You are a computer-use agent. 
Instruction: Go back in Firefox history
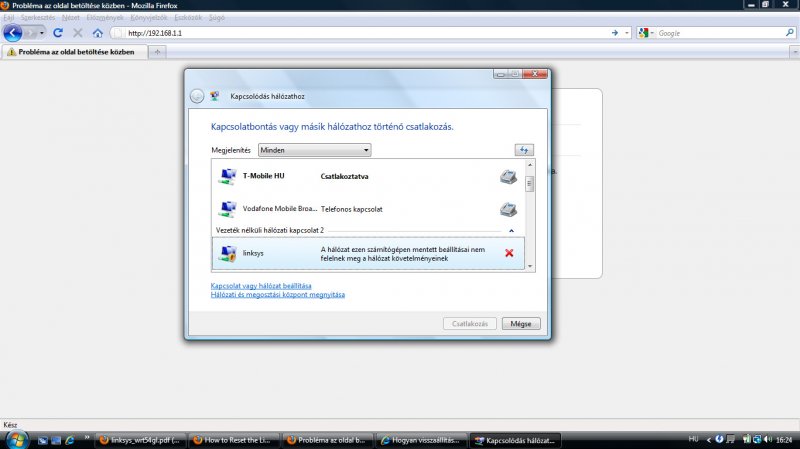(x=13, y=33)
